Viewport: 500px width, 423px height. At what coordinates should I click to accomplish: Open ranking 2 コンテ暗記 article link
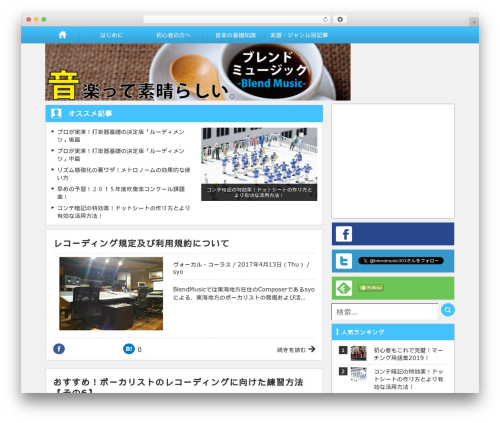tap(409, 379)
